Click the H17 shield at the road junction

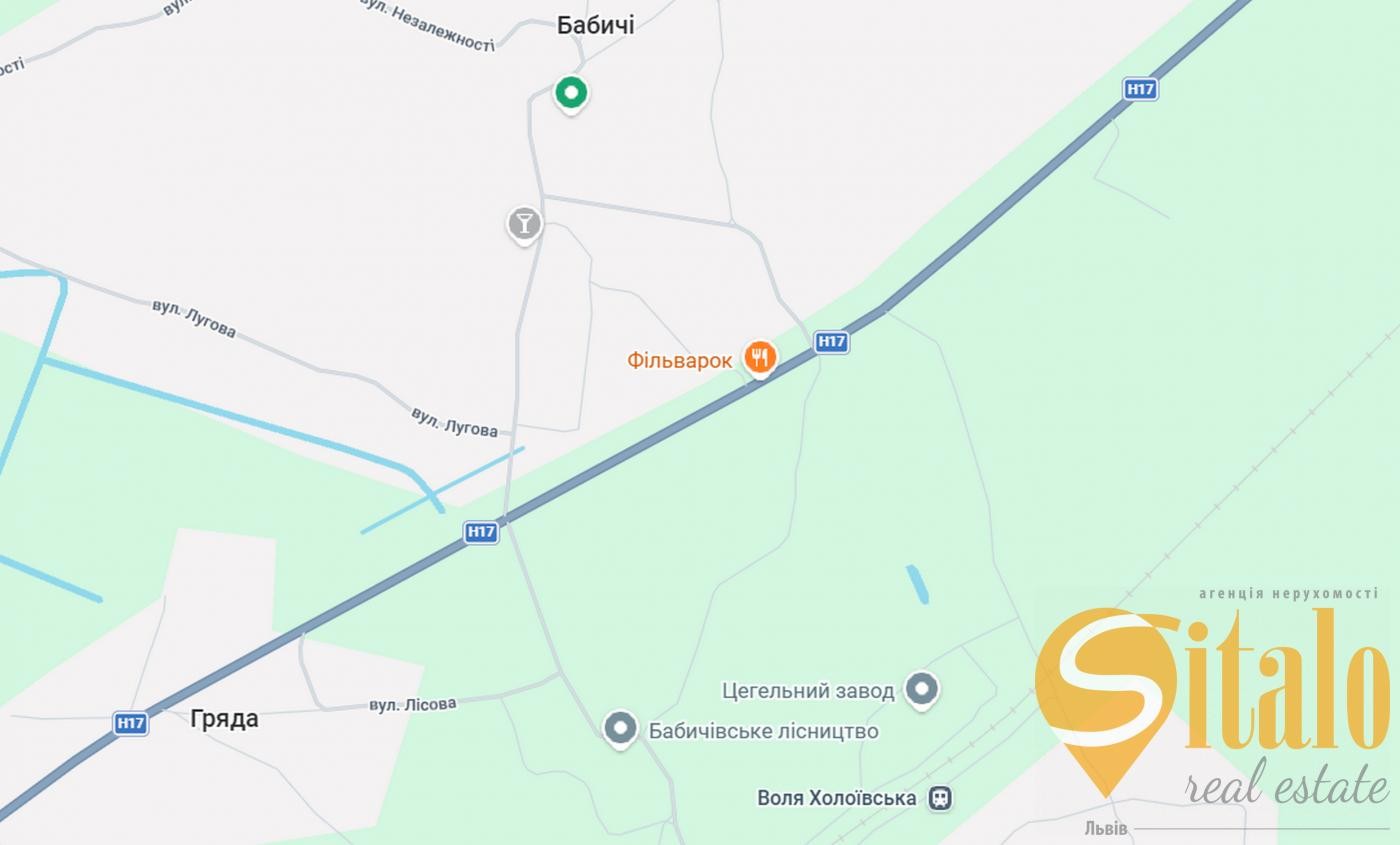click(481, 532)
